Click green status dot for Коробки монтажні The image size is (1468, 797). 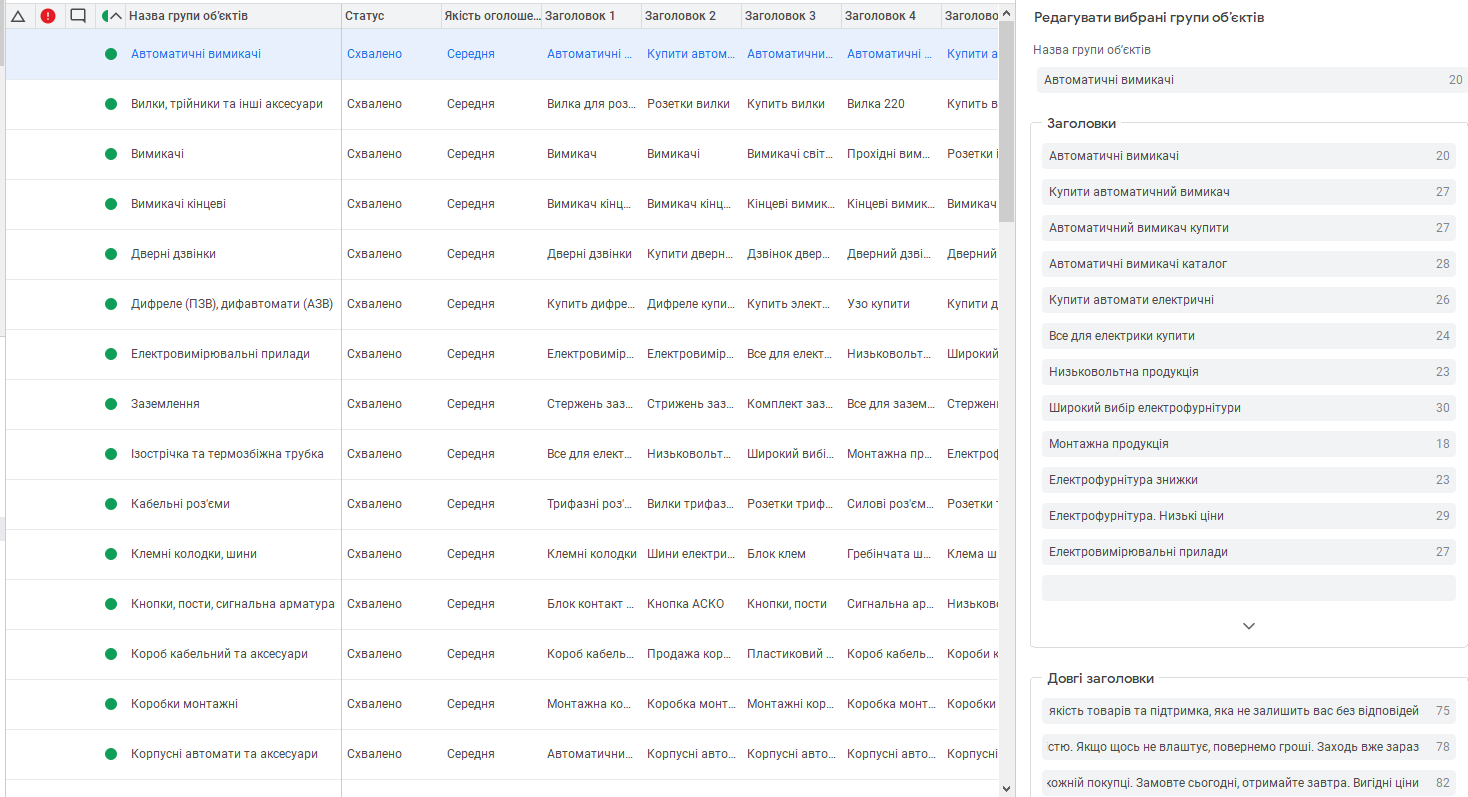pyautogui.click(x=111, y=704)
